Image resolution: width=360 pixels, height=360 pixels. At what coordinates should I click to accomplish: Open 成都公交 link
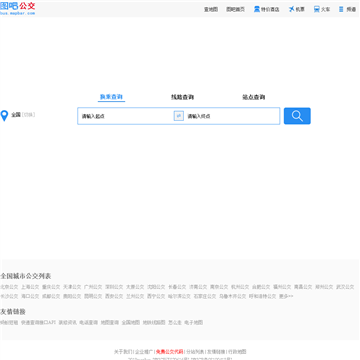[51, 296]
